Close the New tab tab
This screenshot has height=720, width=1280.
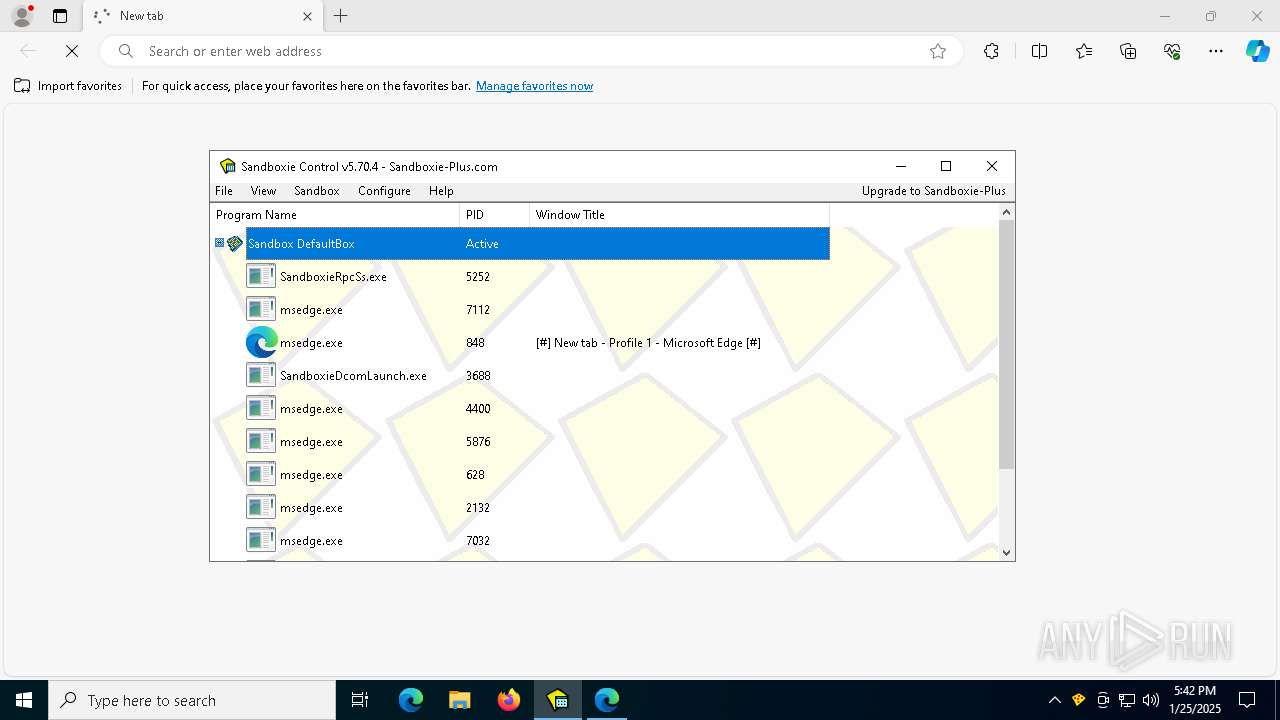pos(307,16)
